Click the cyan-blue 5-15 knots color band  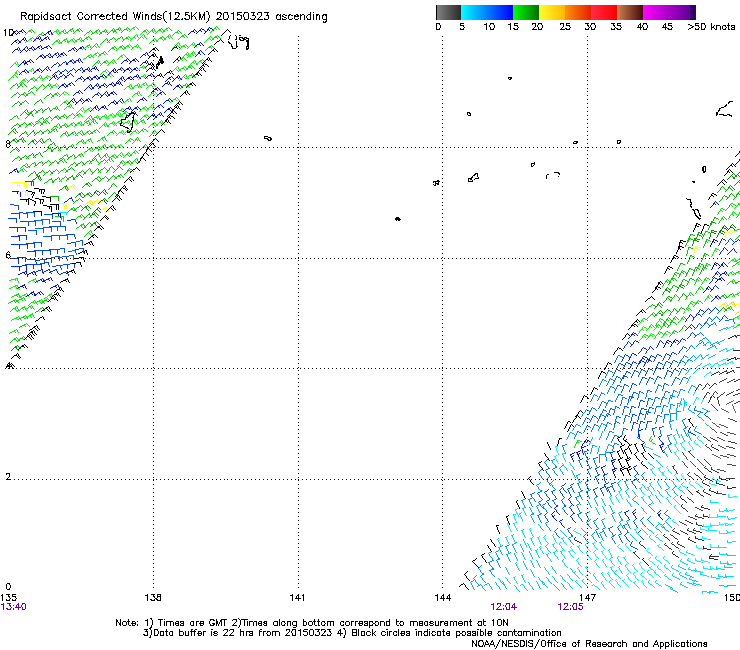[x=487, y=12]
